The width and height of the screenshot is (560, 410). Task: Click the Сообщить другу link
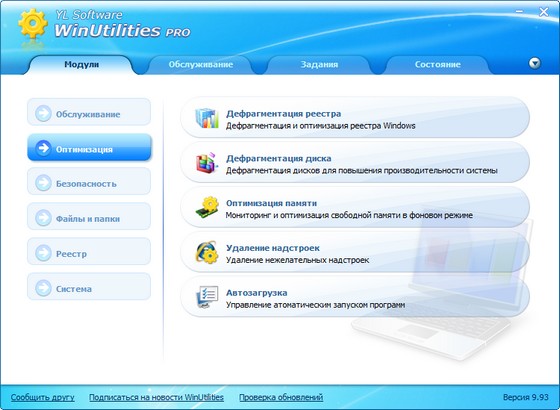(x=42, y=397)
